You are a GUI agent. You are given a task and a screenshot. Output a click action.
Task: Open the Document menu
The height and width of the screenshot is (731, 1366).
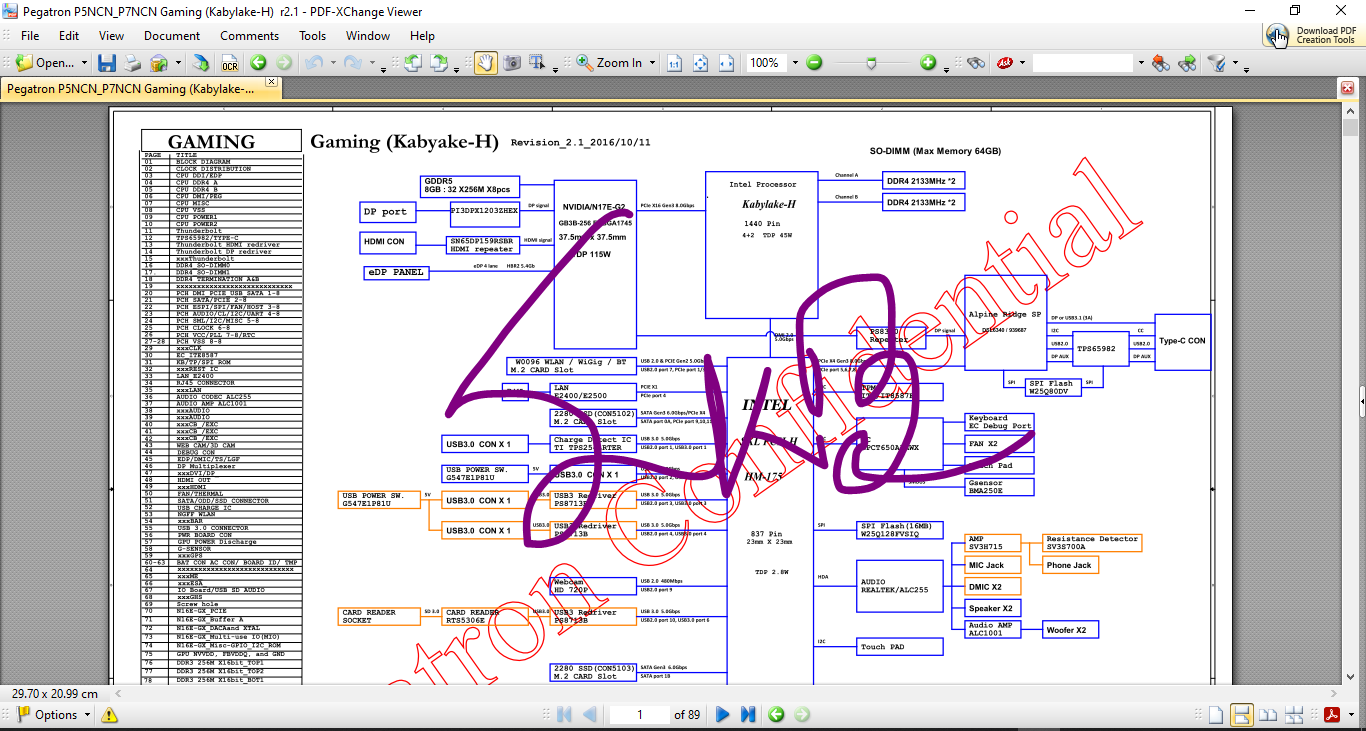(x=172, y=35)
